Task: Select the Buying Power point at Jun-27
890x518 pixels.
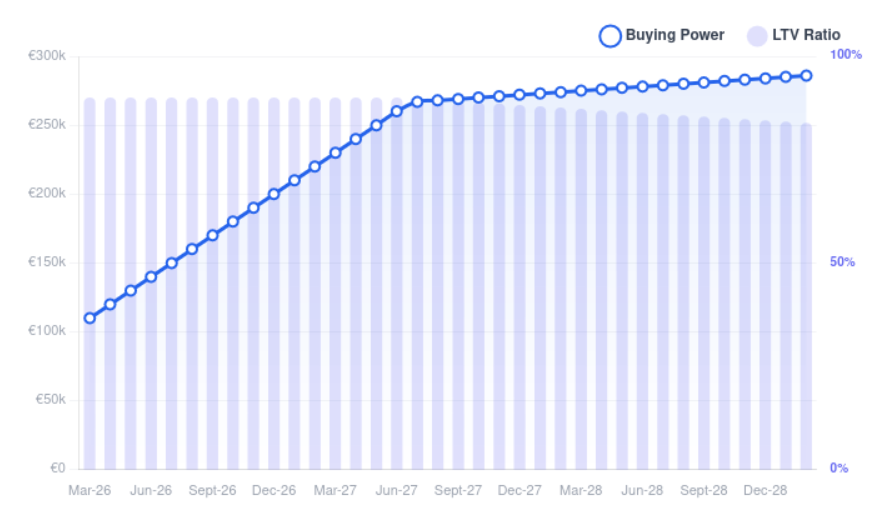Action: [397, 111]
